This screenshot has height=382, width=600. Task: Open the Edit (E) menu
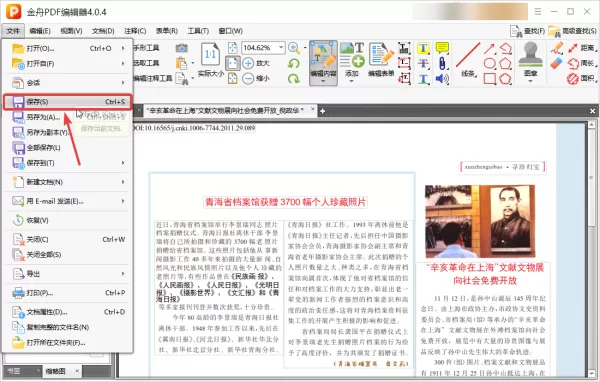pos(40,31)
